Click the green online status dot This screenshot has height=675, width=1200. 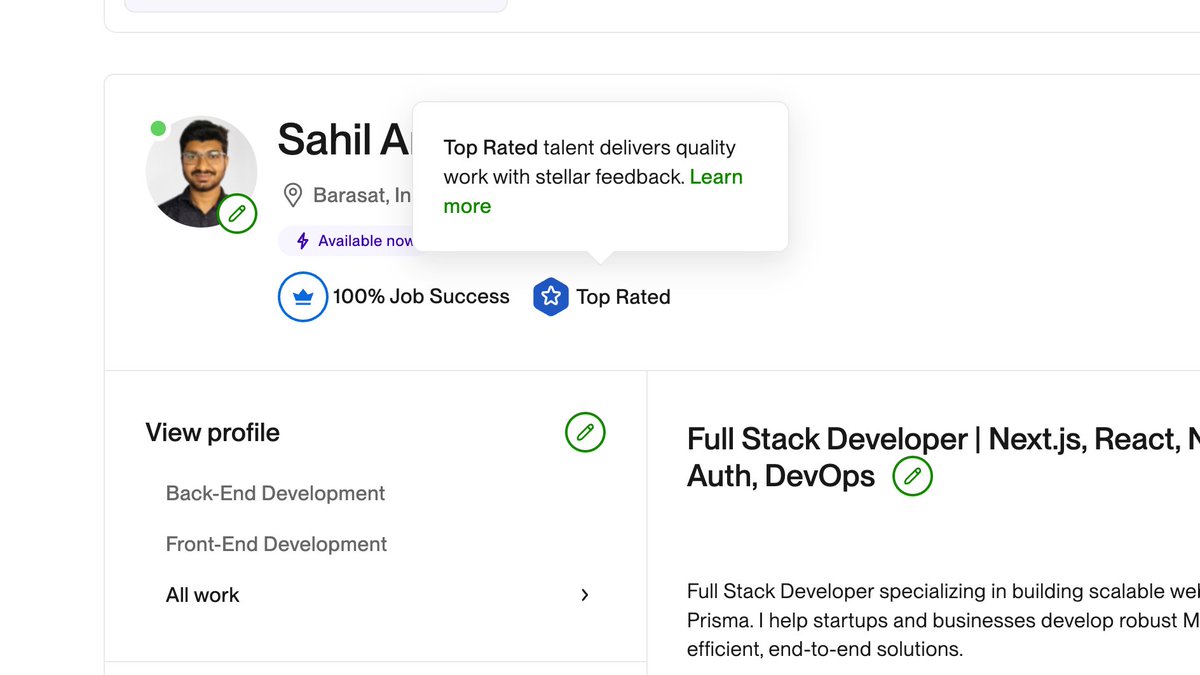160,128
